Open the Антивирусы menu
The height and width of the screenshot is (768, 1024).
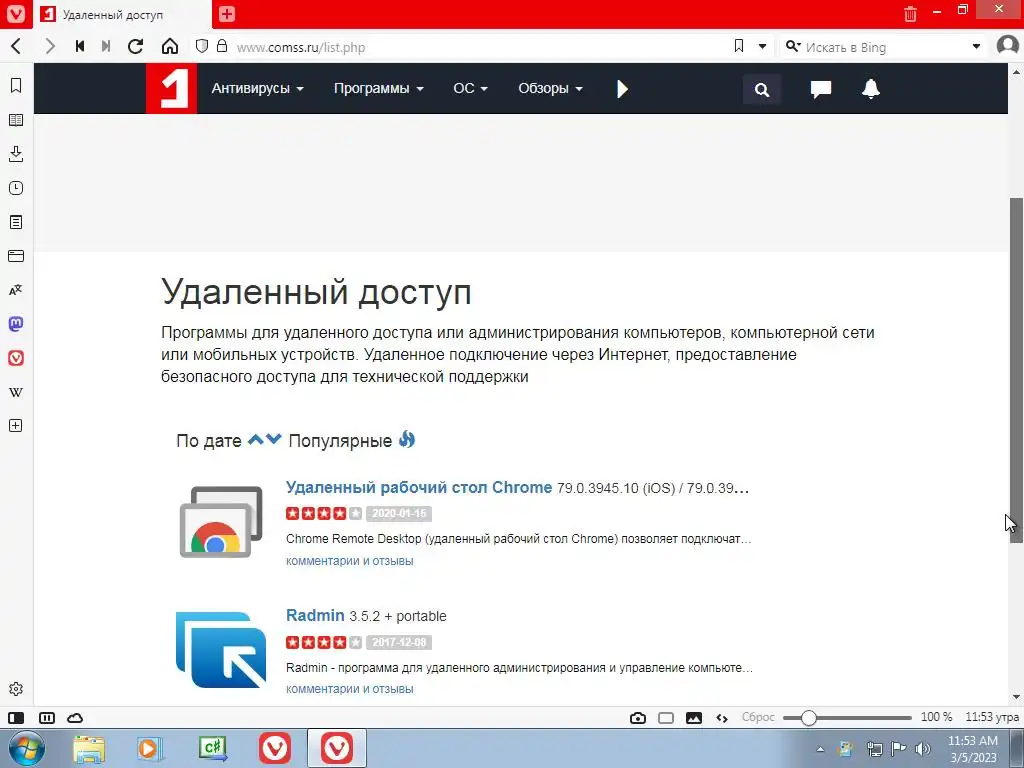tap(257, 88)
